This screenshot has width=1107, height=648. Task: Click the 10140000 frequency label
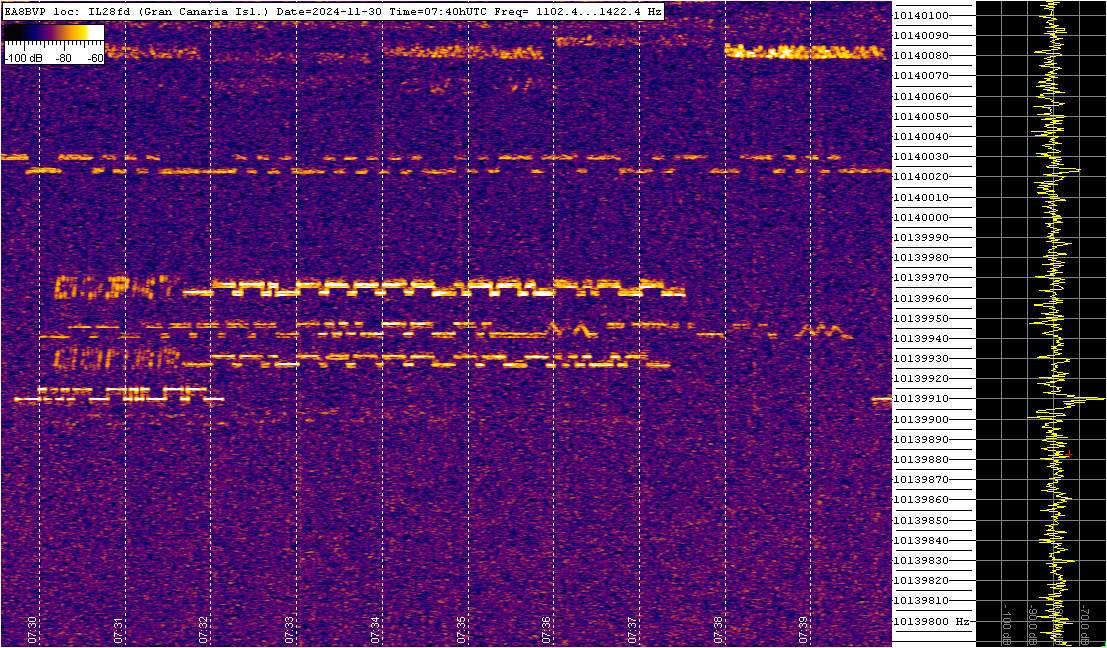point(921,217)
